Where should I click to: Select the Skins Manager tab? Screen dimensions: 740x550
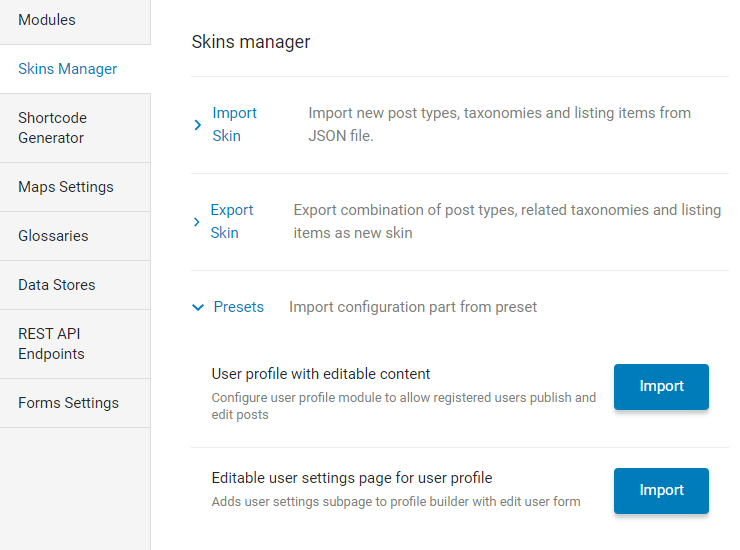(75, 69)
